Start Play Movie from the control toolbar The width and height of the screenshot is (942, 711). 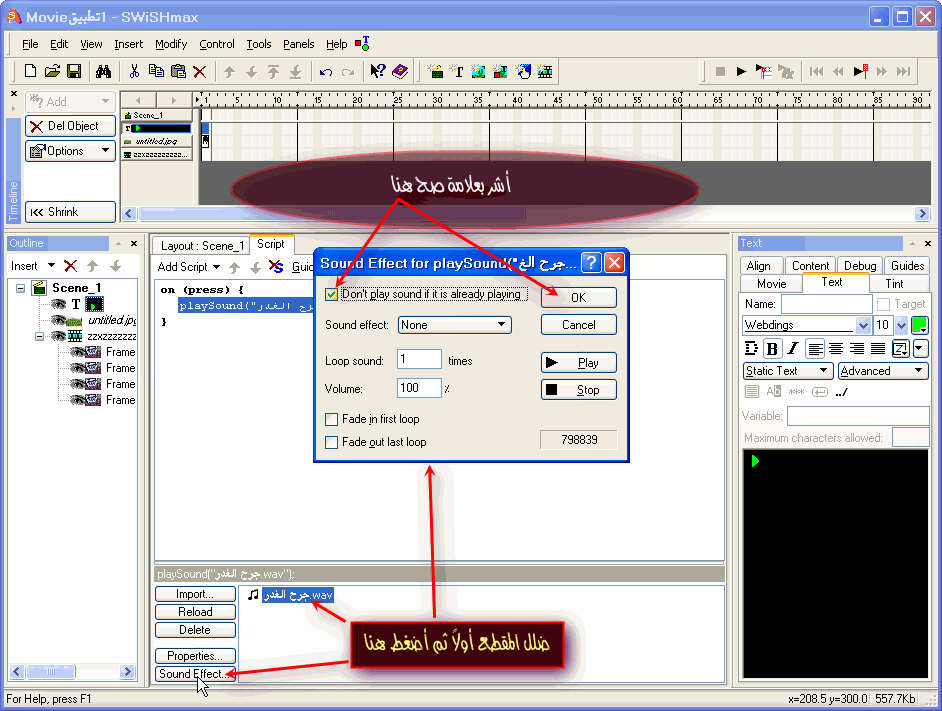pyautogui.click(x=741, y=72)
